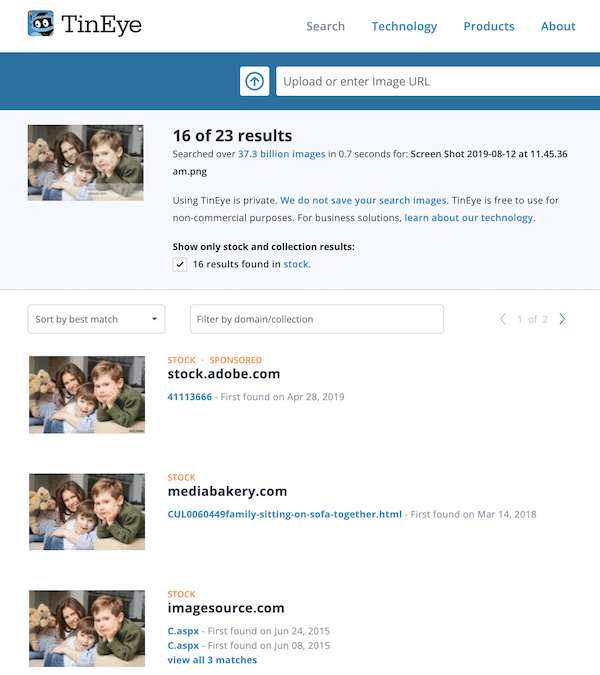Click the '16 of 23 results' heading

click(x=232, y=136)
